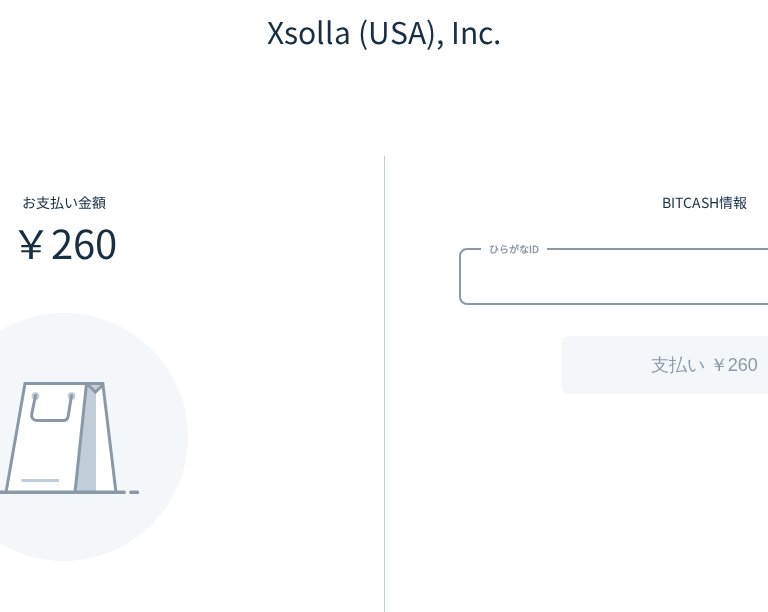768x612 pixels.
Task: Click the yen symbol in the large total
Action: pyautogui.click(x=31, y=245)
